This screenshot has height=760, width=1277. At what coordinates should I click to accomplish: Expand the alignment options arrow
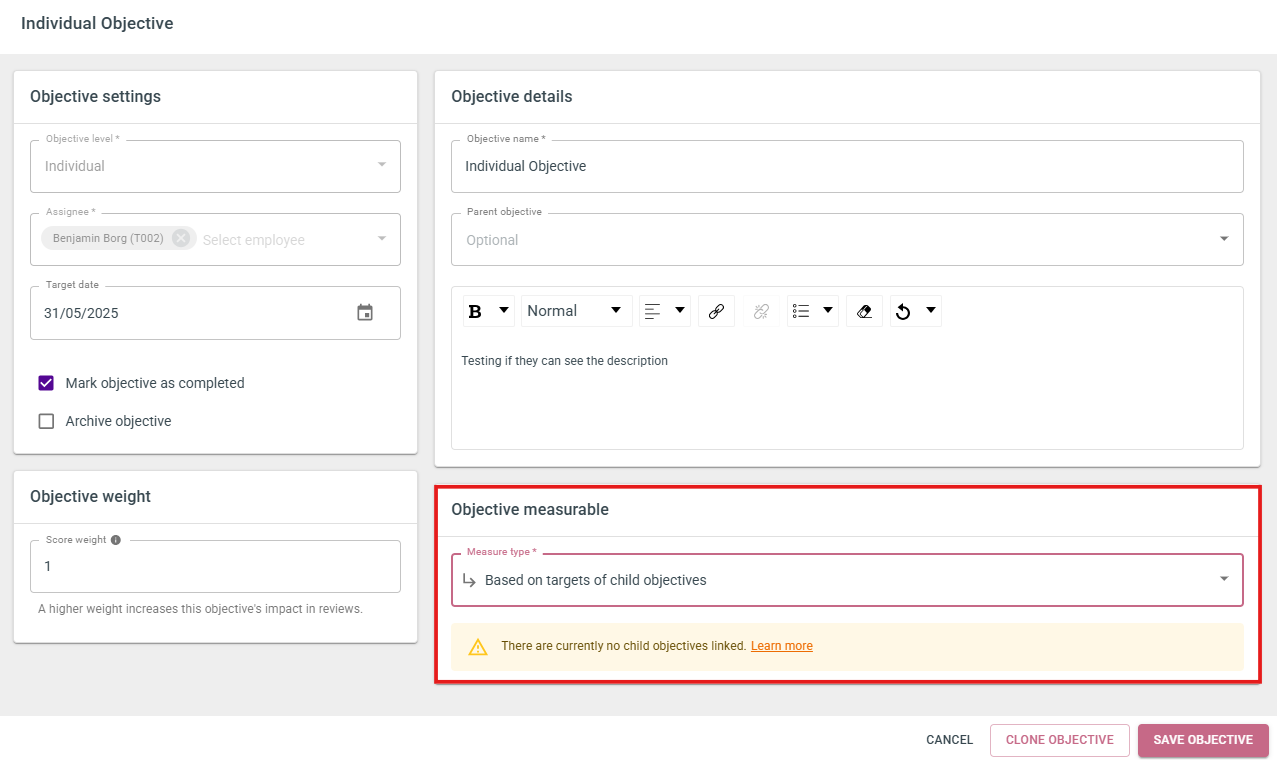point(681,310)
